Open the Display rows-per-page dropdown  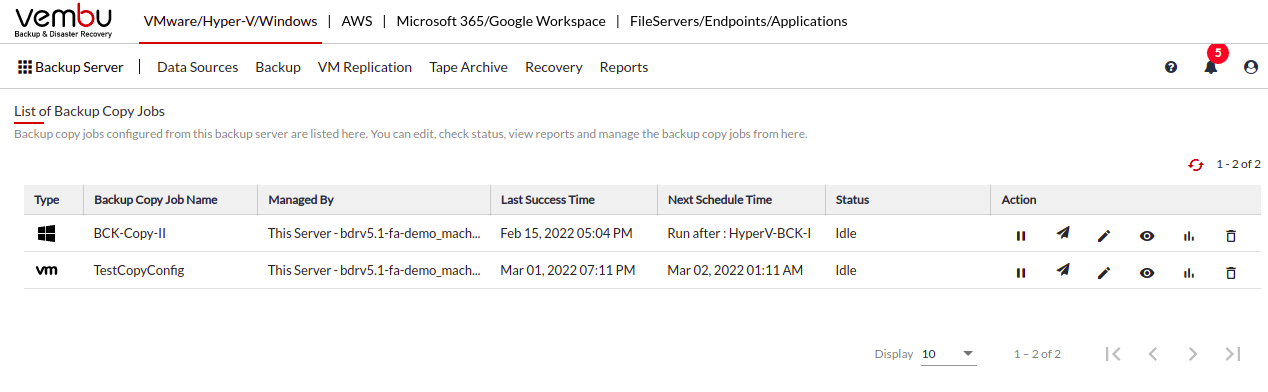click(x=948, y=354)
